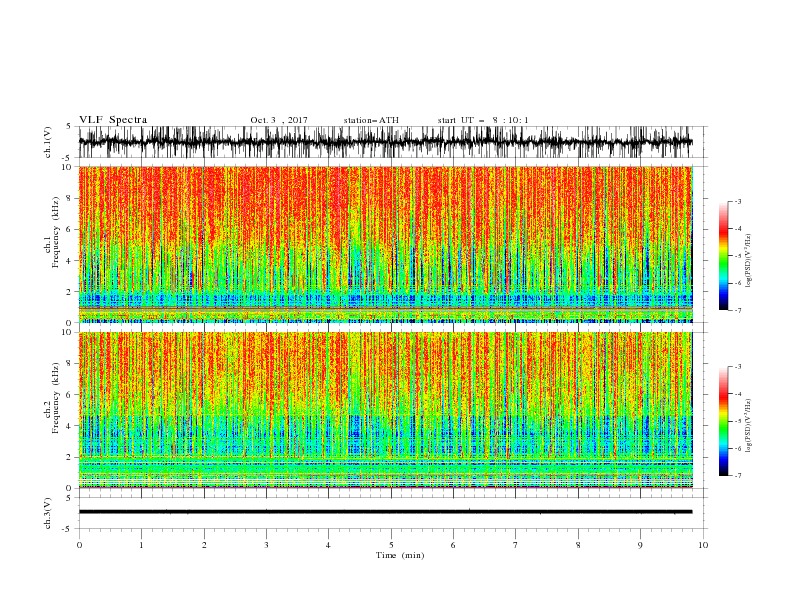Click time axis tick label 6
The width and height of the screenshot is (792, 612).
(x=453, y=545)
